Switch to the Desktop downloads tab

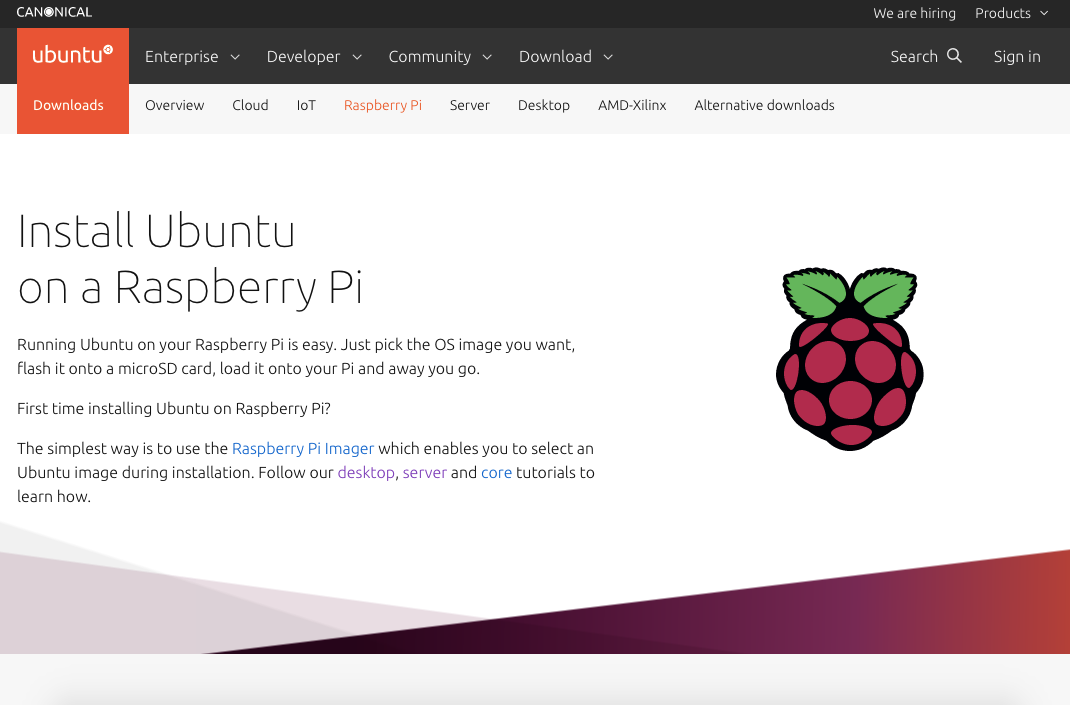[x=544, y=105]
